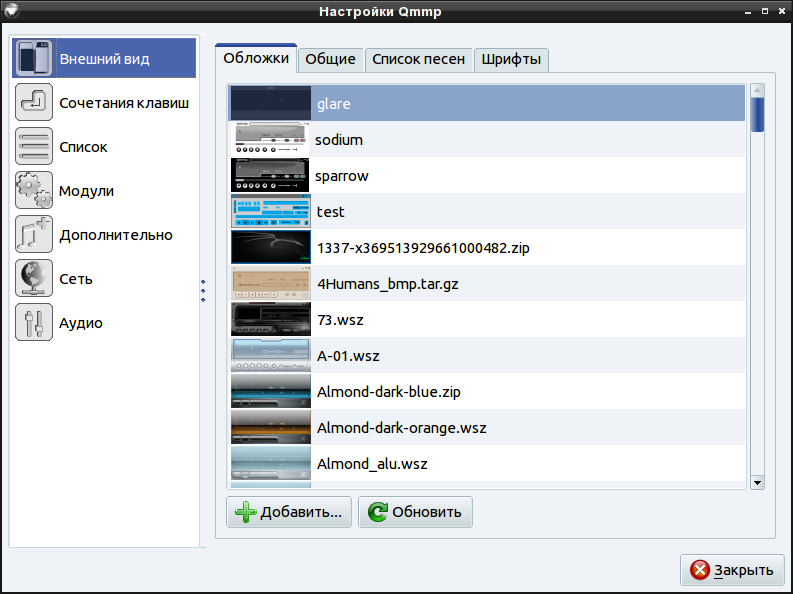Screen dimensions: 793x594
Task: Click the Обновить button label
Action: [427, 512]
